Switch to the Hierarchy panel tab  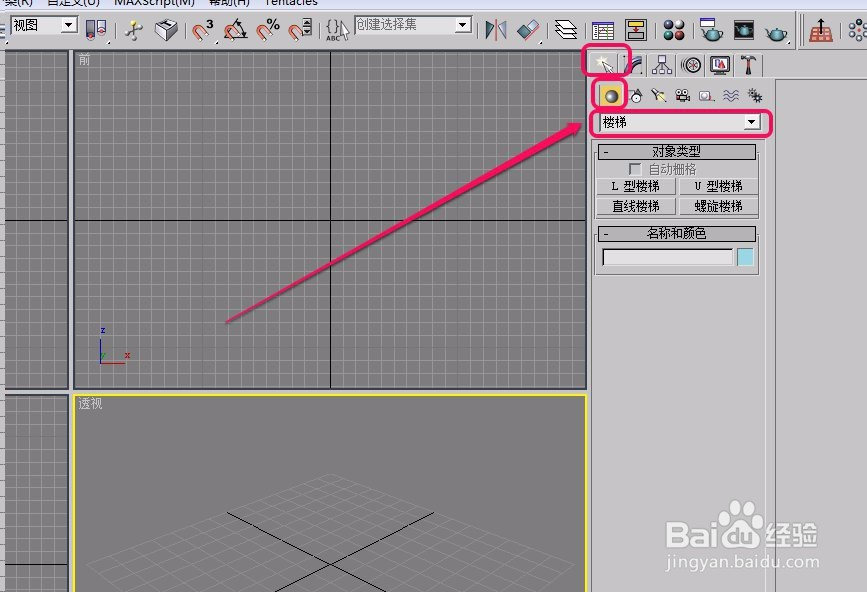pos(661,65)
